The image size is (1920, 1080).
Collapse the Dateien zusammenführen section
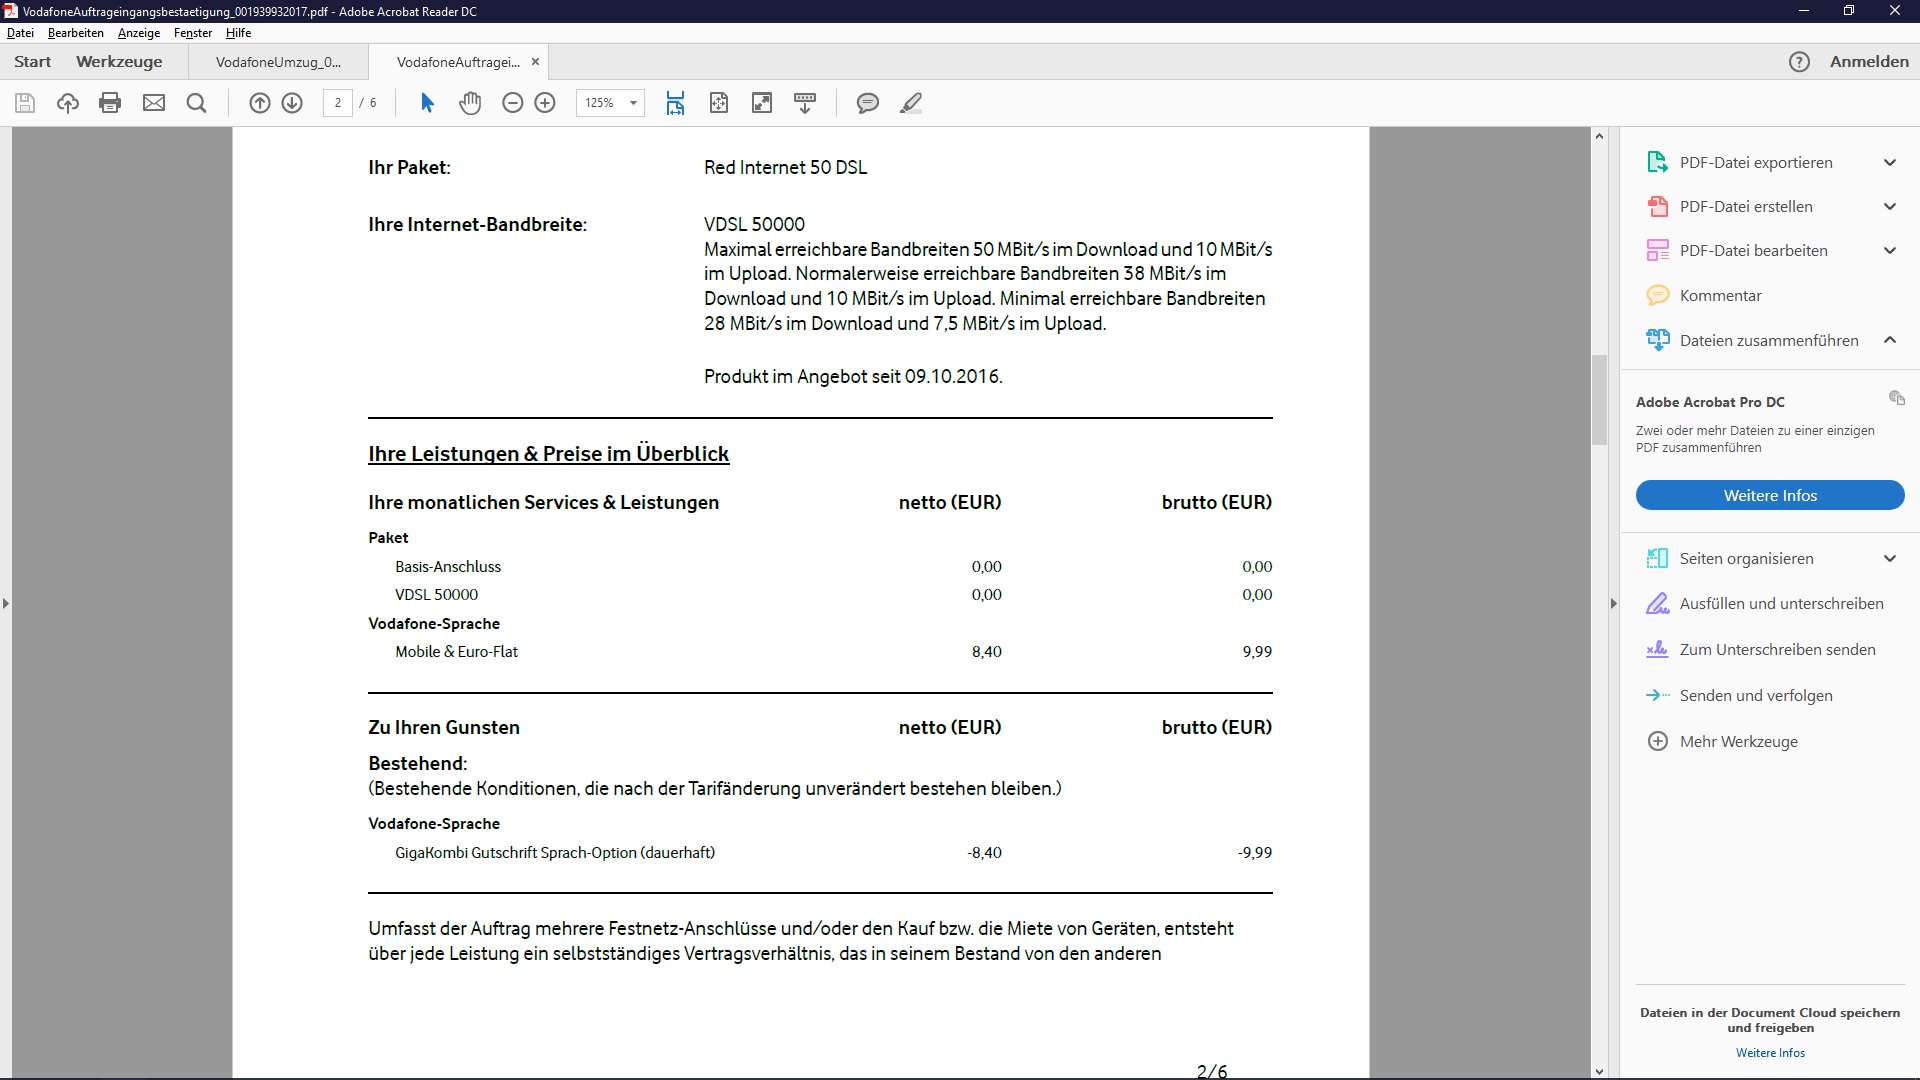tap(1889, 340)
